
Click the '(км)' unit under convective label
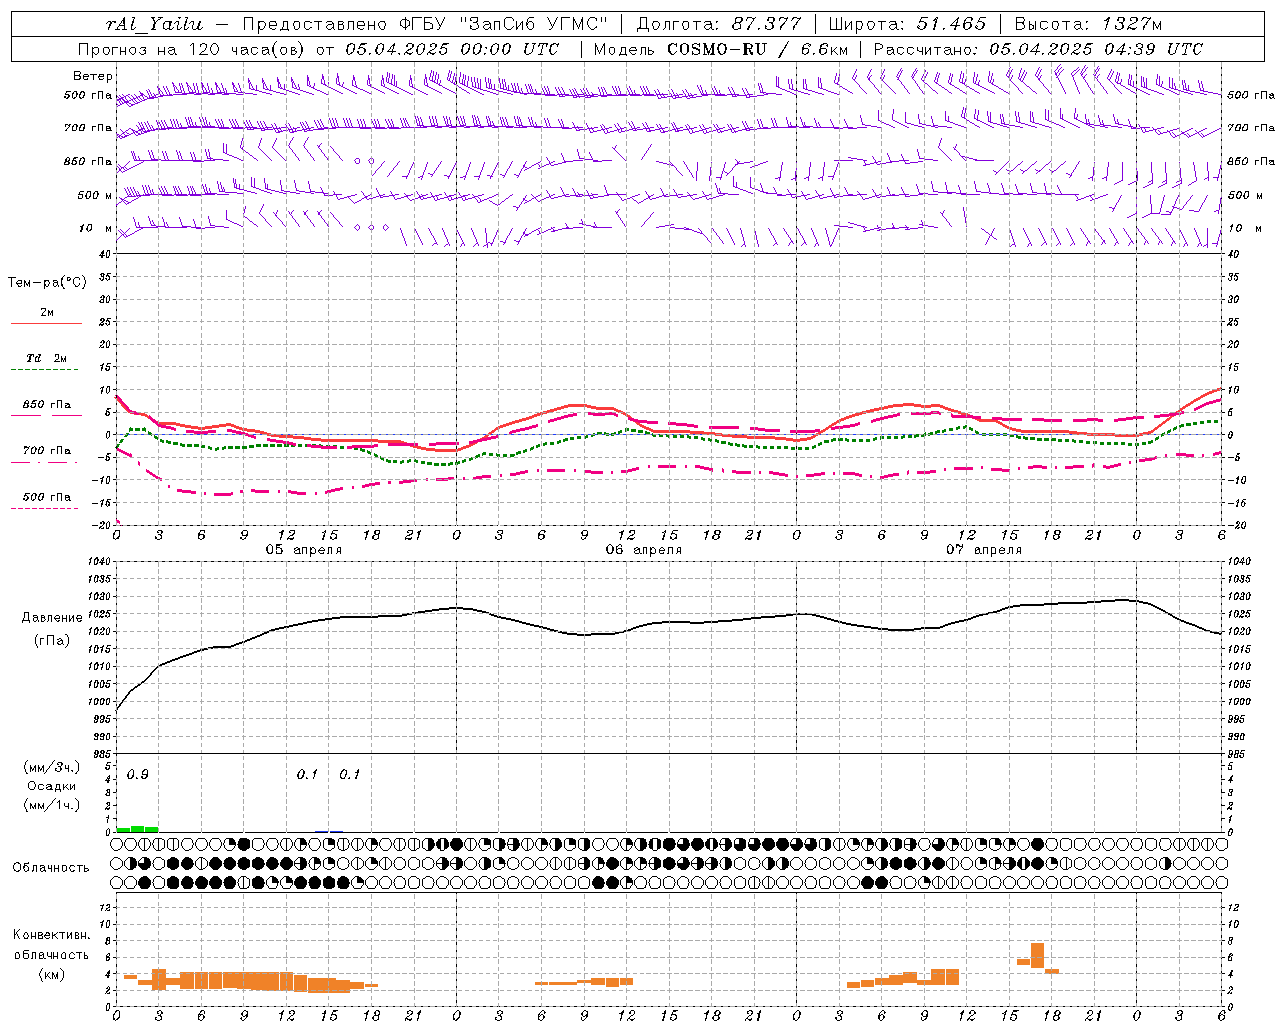coord(51,974)
